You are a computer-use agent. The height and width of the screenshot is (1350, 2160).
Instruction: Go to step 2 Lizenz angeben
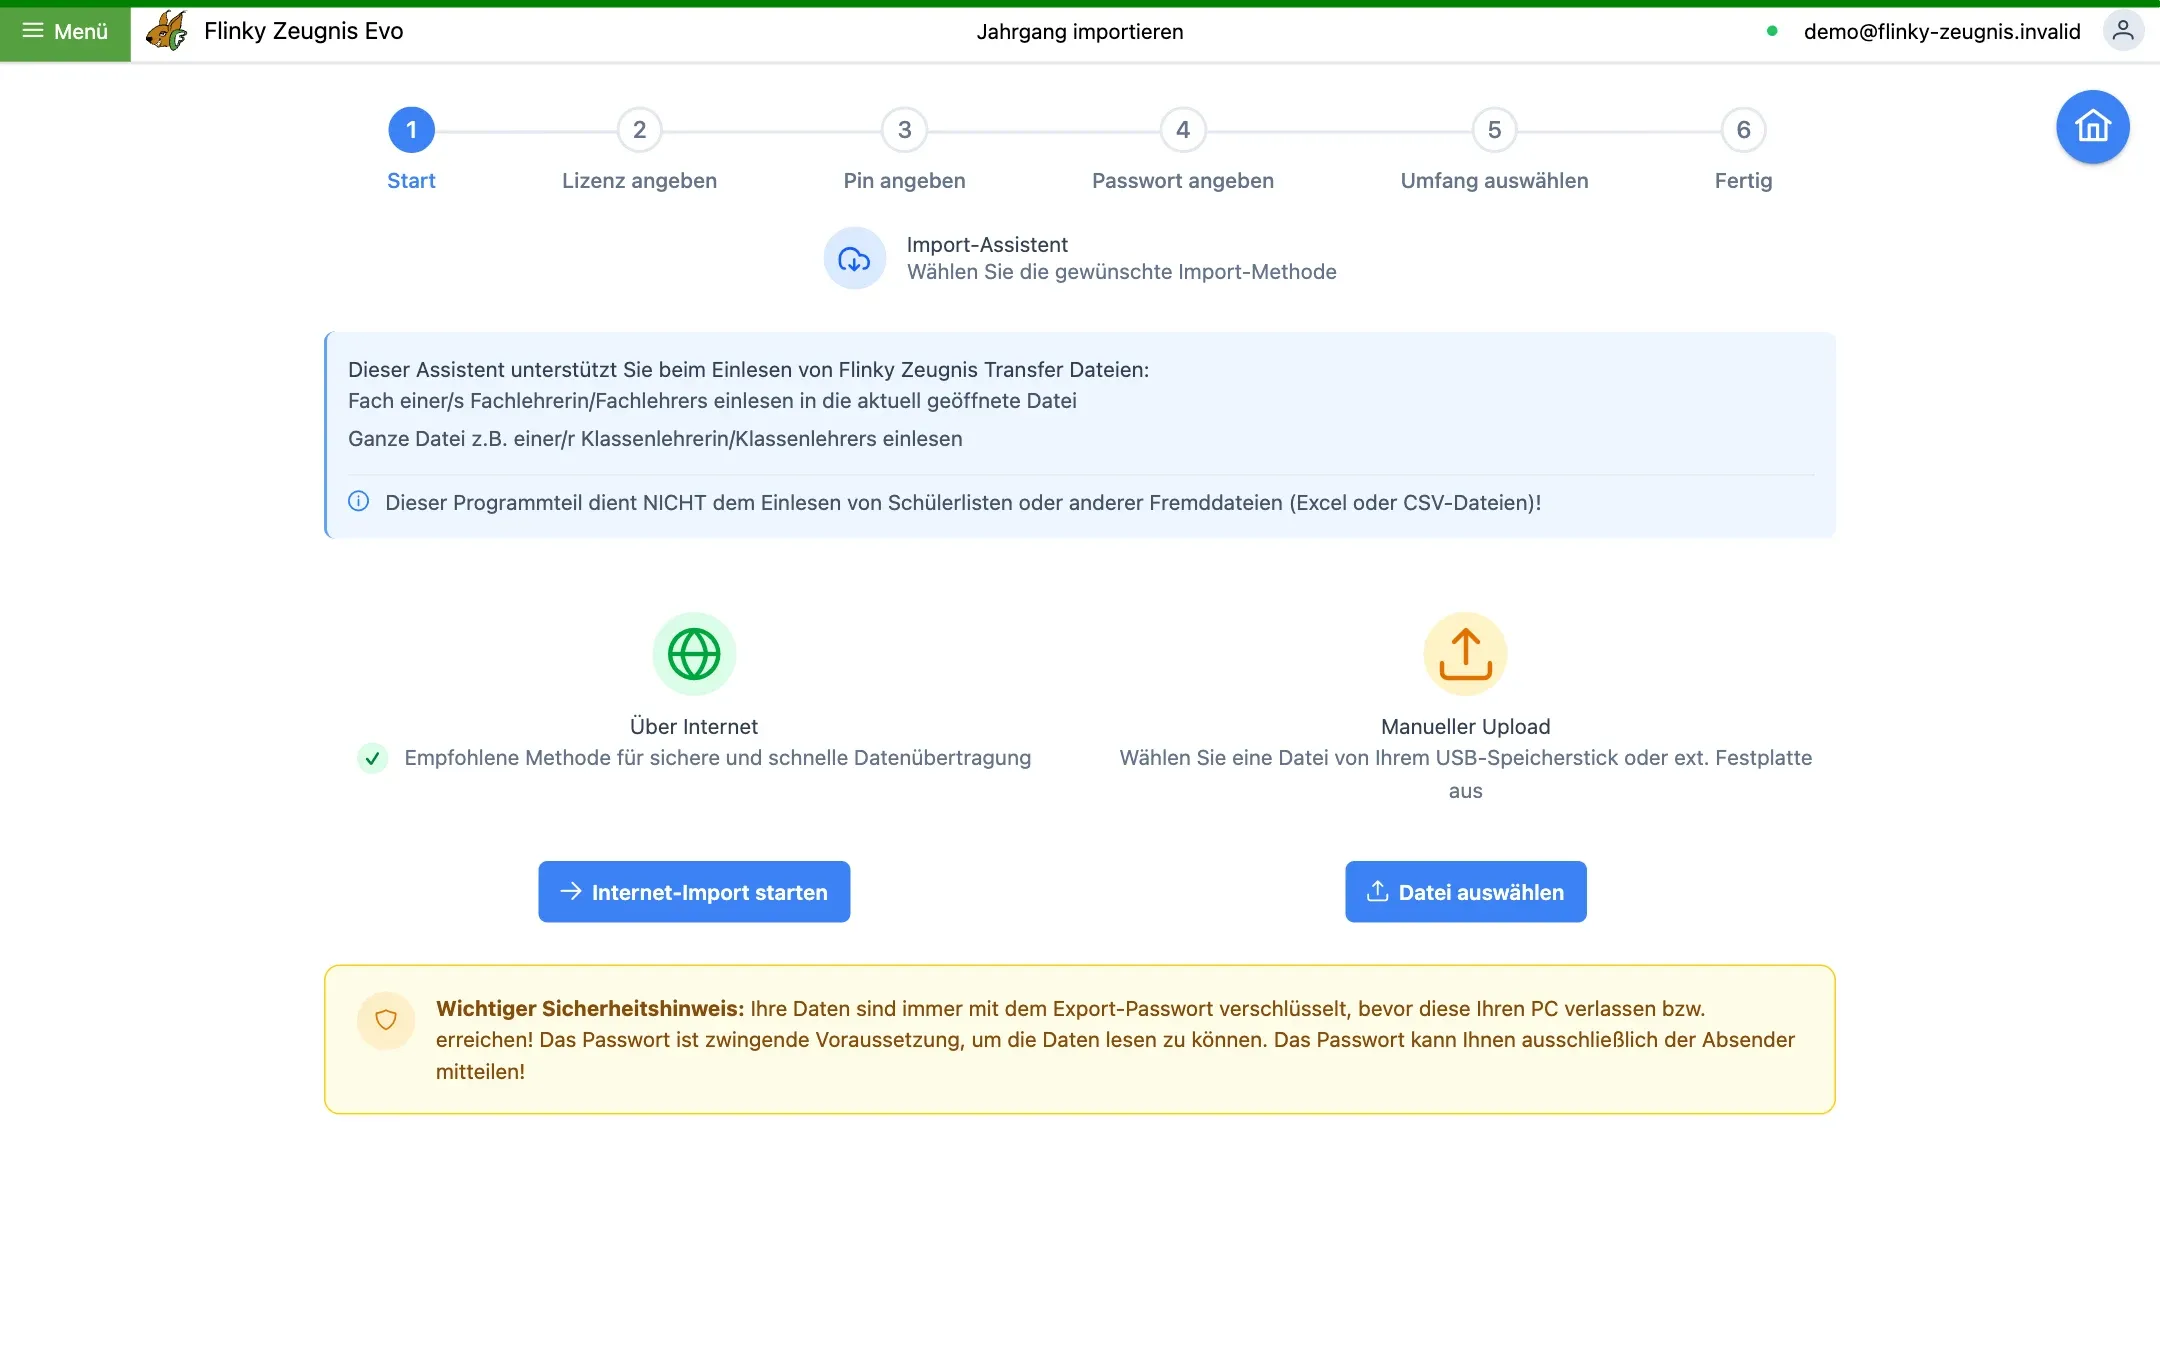pyautogui.click(x=639, y=130)
